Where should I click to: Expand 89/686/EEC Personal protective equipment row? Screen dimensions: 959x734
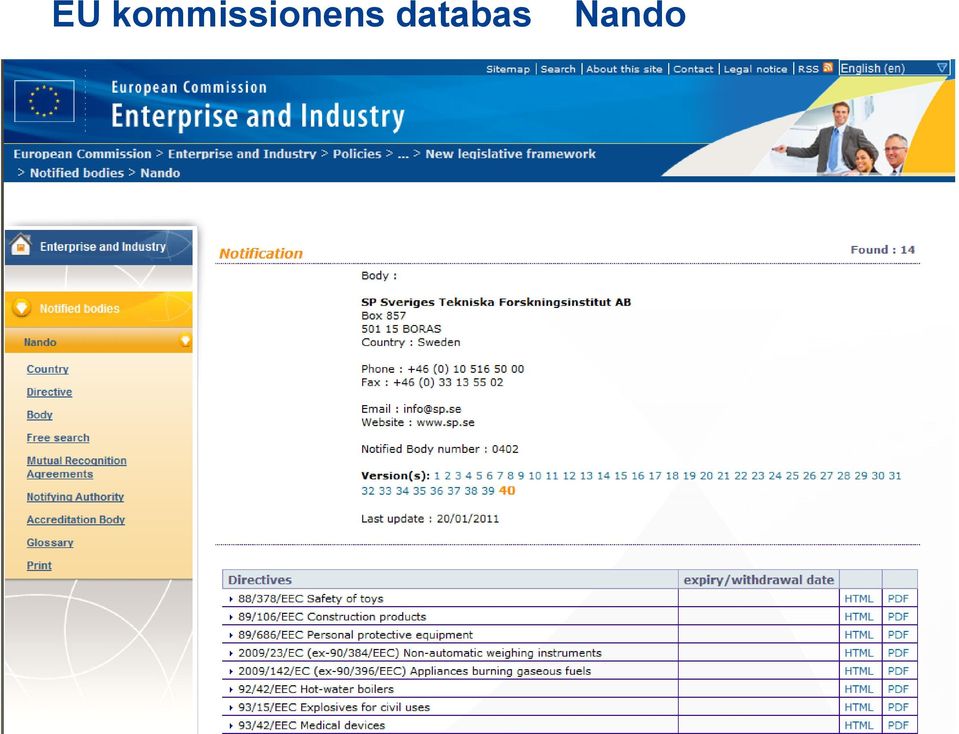(x=231, y=635)
